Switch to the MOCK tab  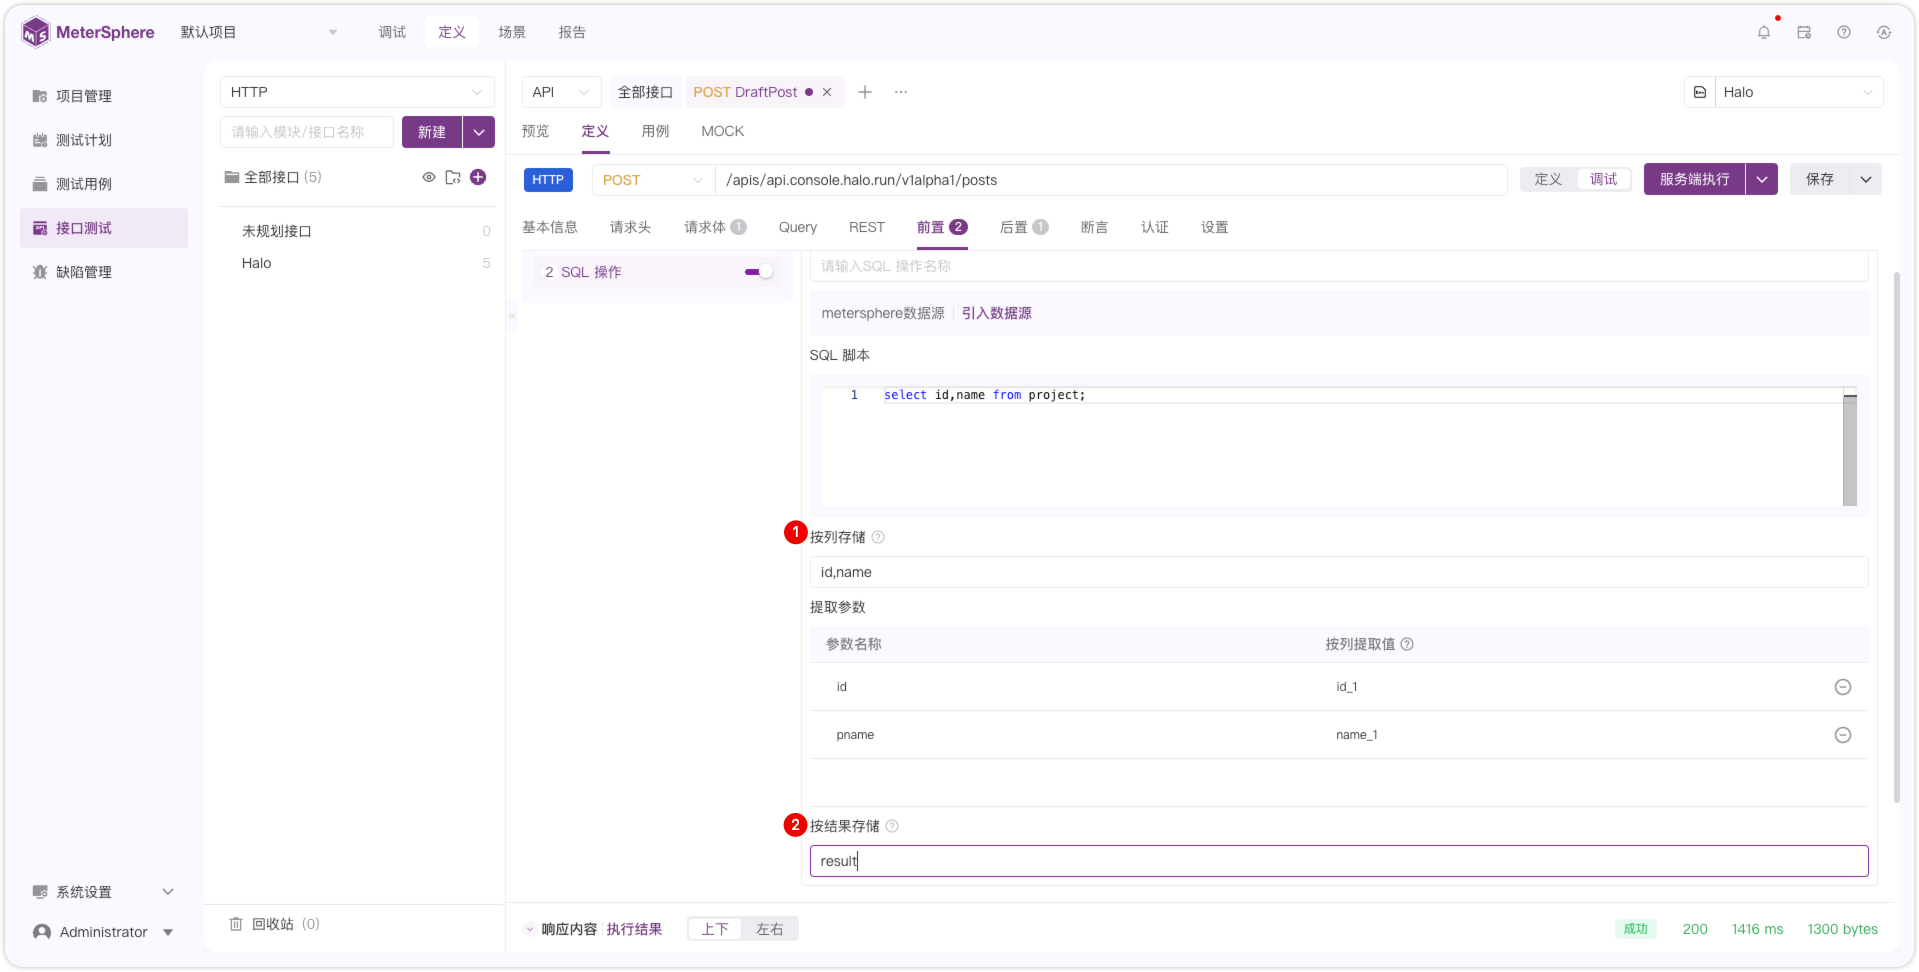(x=722, y=131)
